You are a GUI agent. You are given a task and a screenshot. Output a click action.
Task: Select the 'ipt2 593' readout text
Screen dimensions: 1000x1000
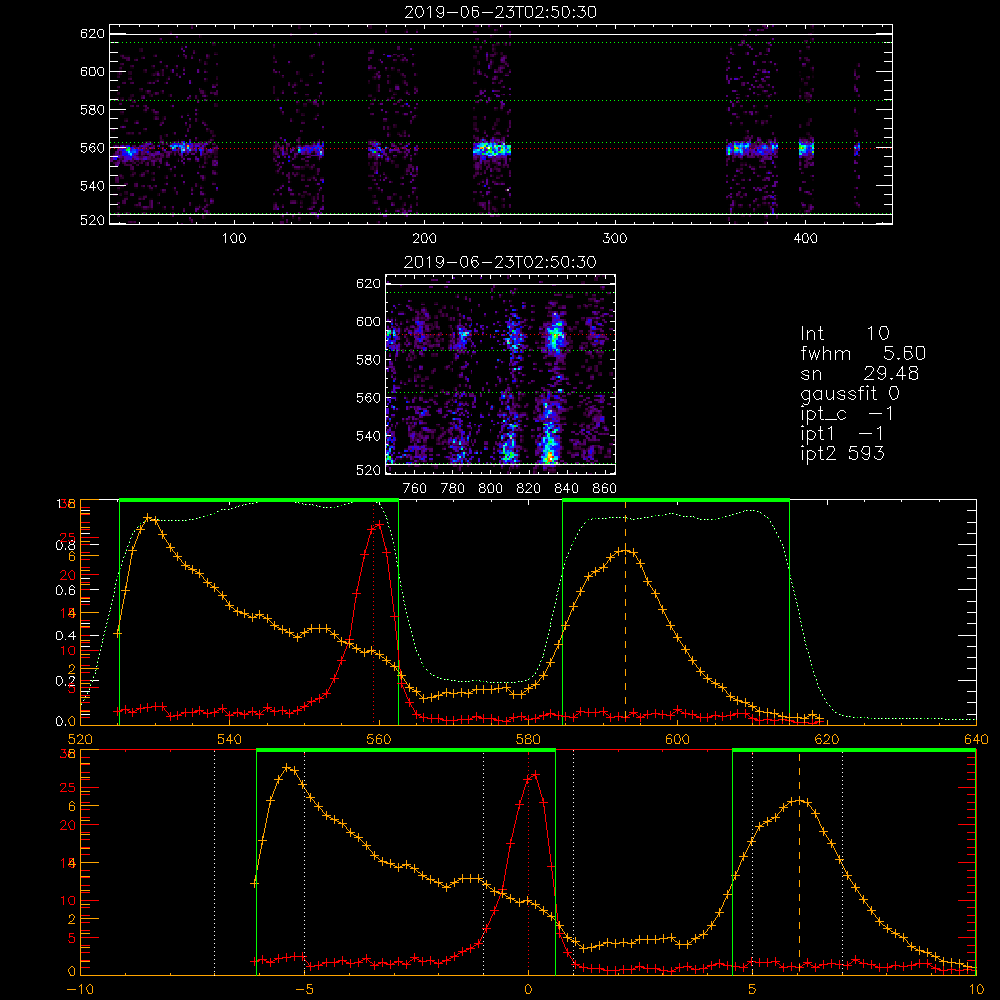point(842,453)
